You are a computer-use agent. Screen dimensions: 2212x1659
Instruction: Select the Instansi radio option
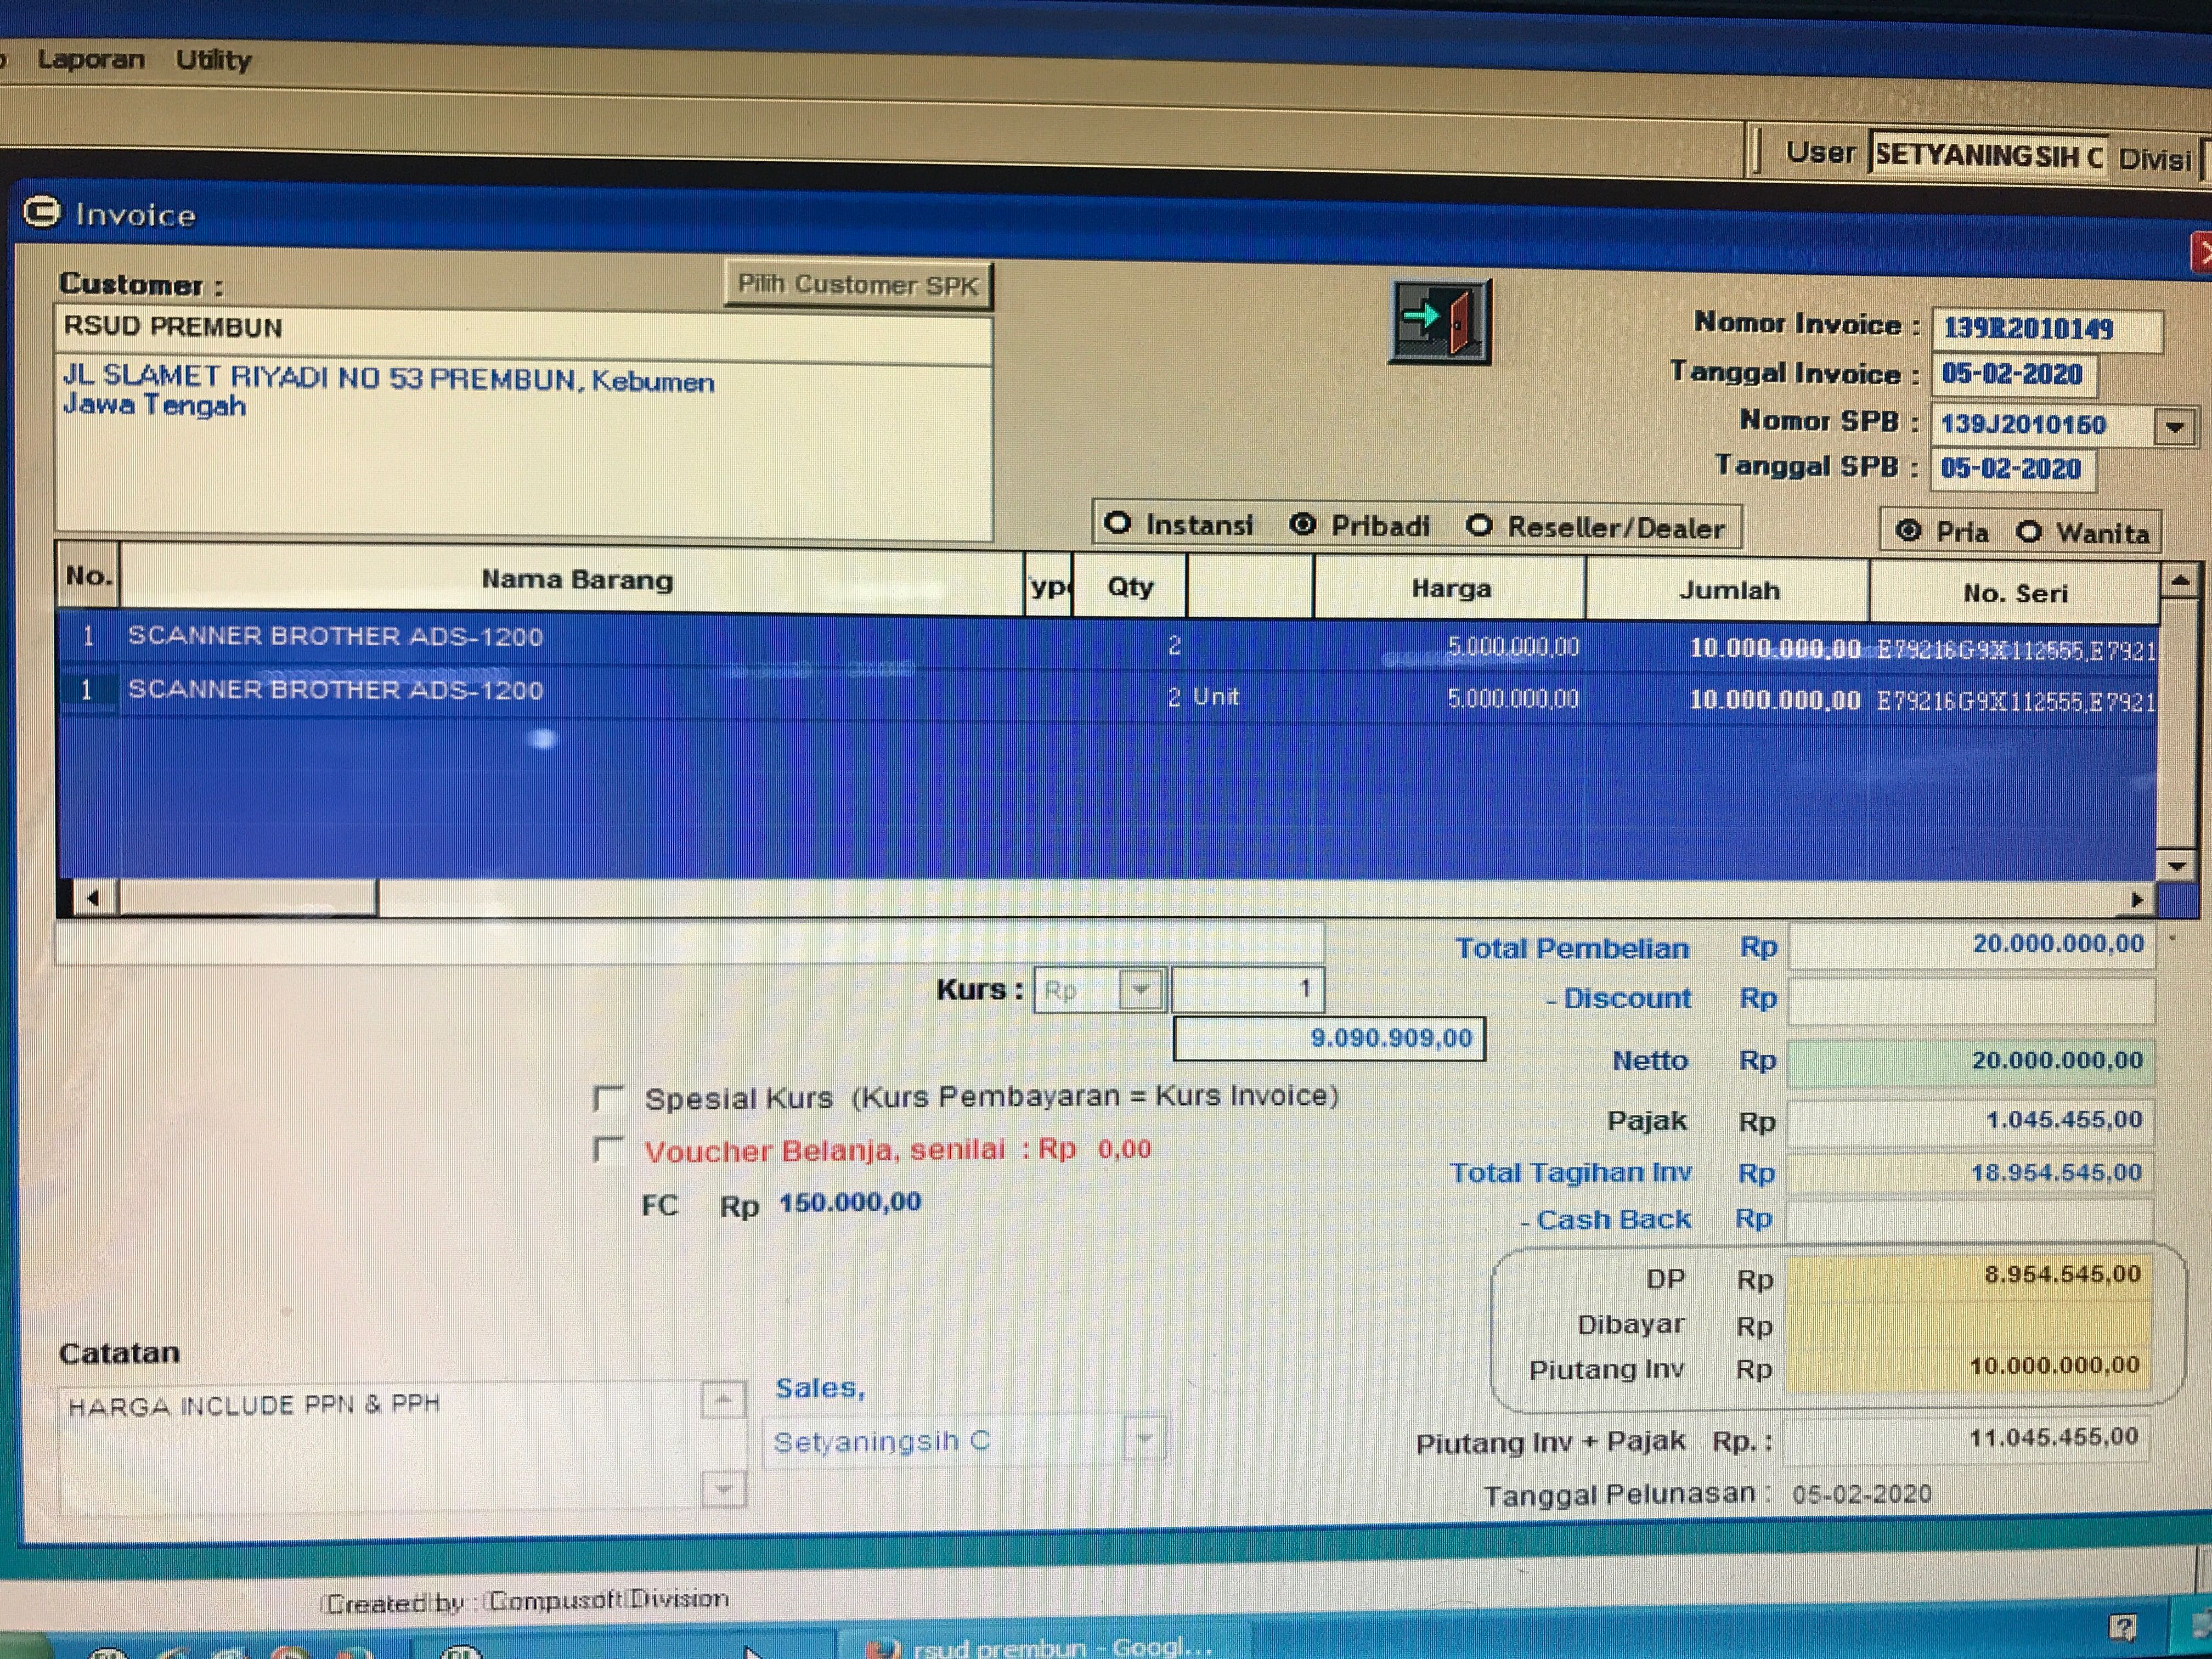(x=1118, y=524)
